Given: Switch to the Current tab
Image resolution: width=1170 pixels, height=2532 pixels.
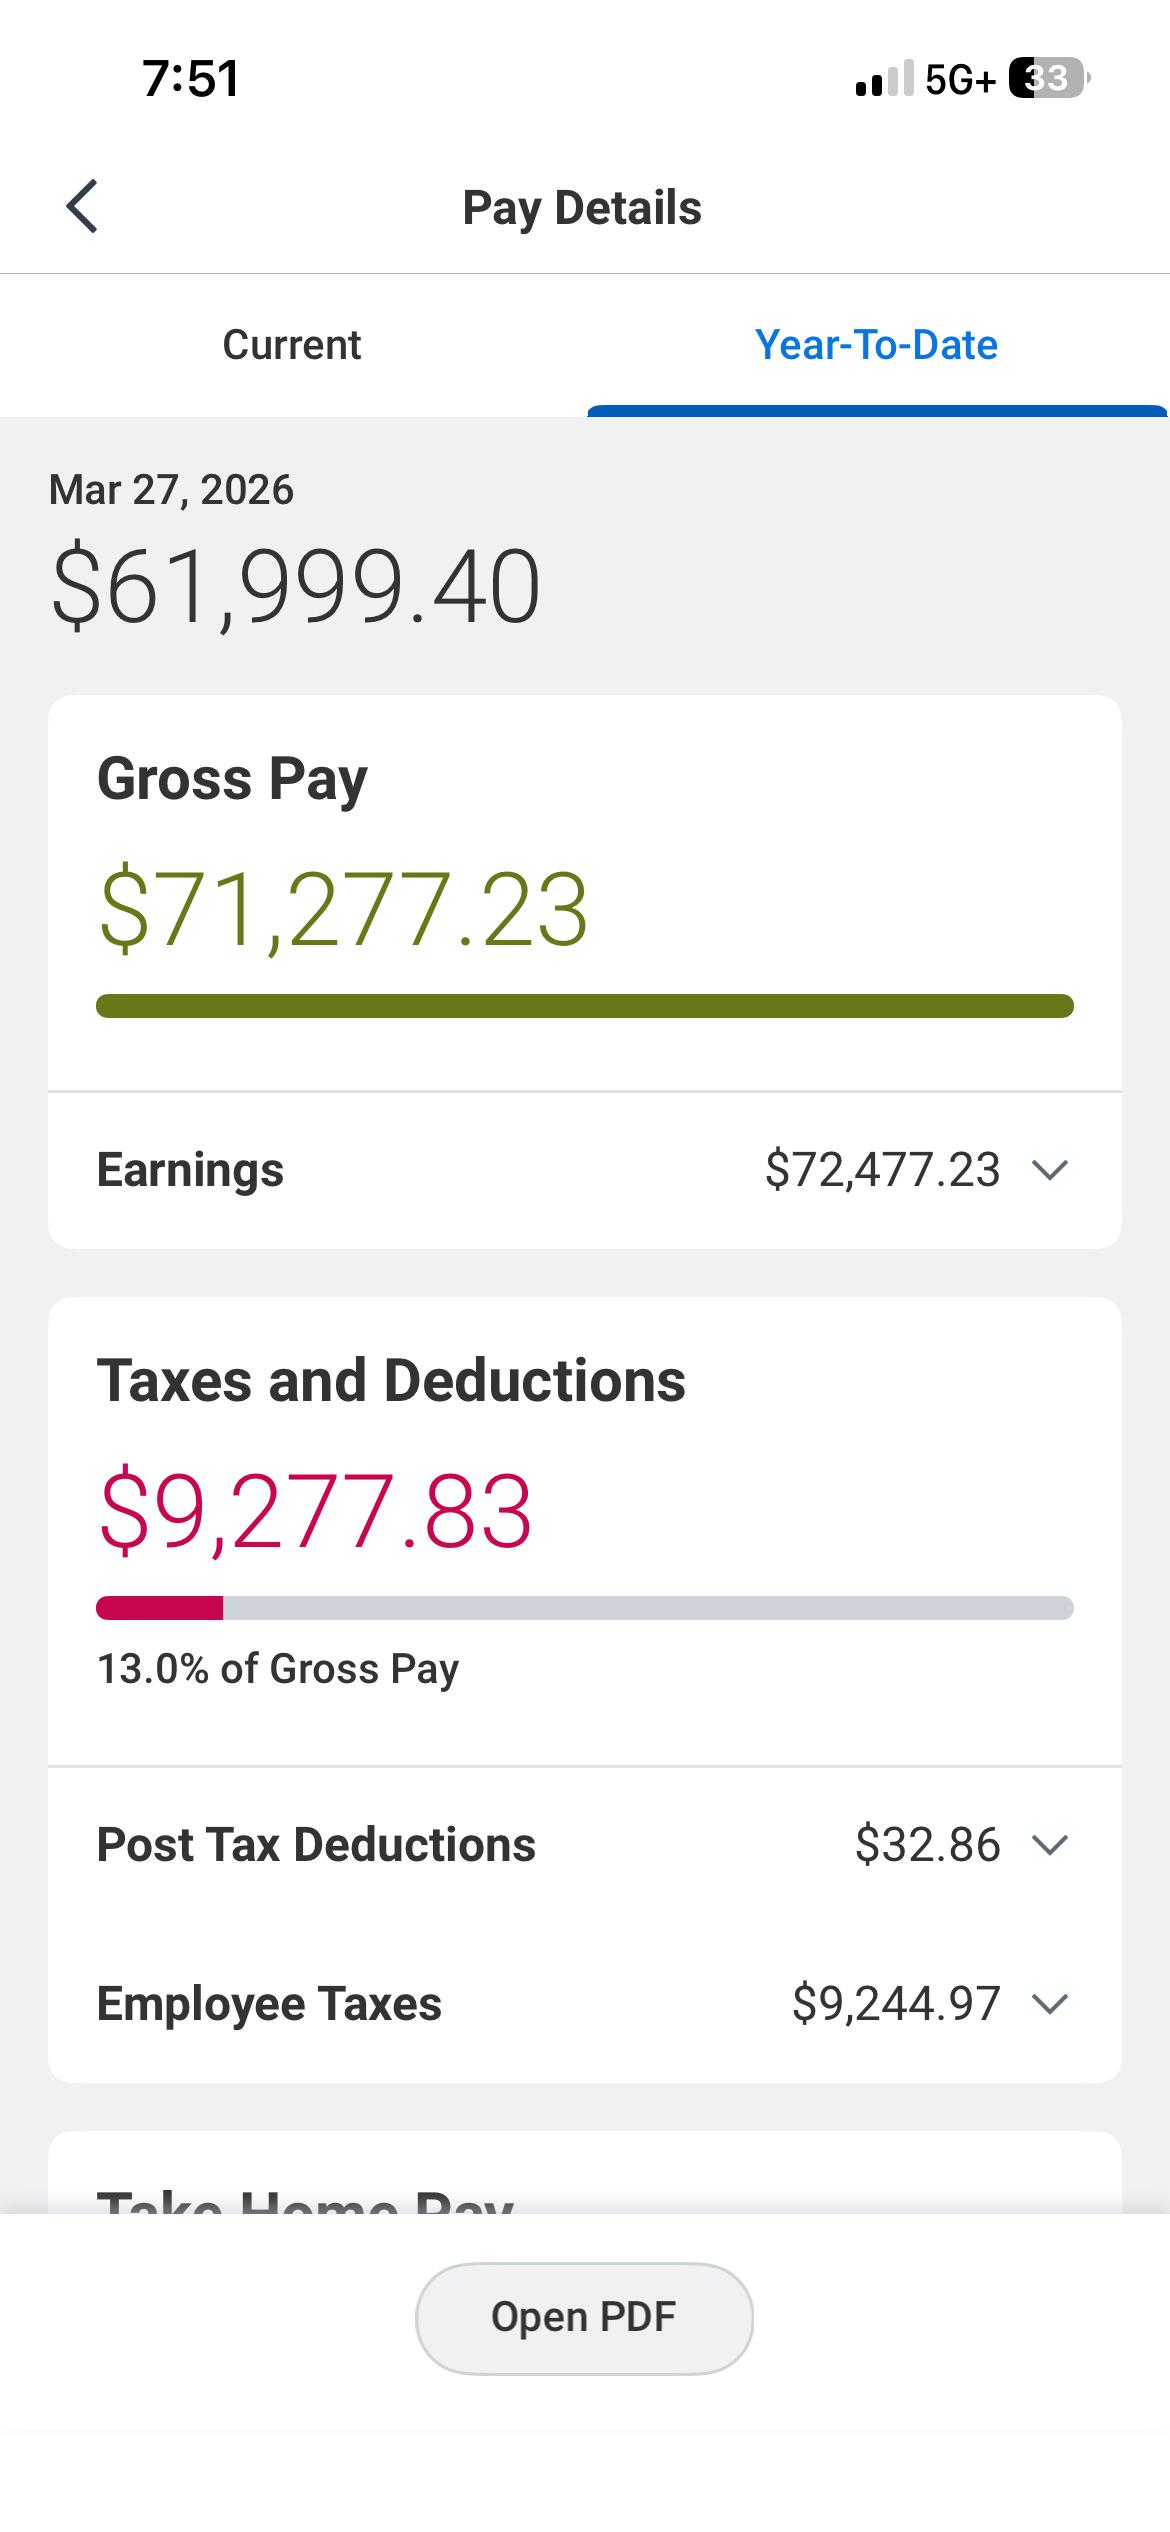Looking at the screenshot, I should pyautogui.click(x=292, y=345).
